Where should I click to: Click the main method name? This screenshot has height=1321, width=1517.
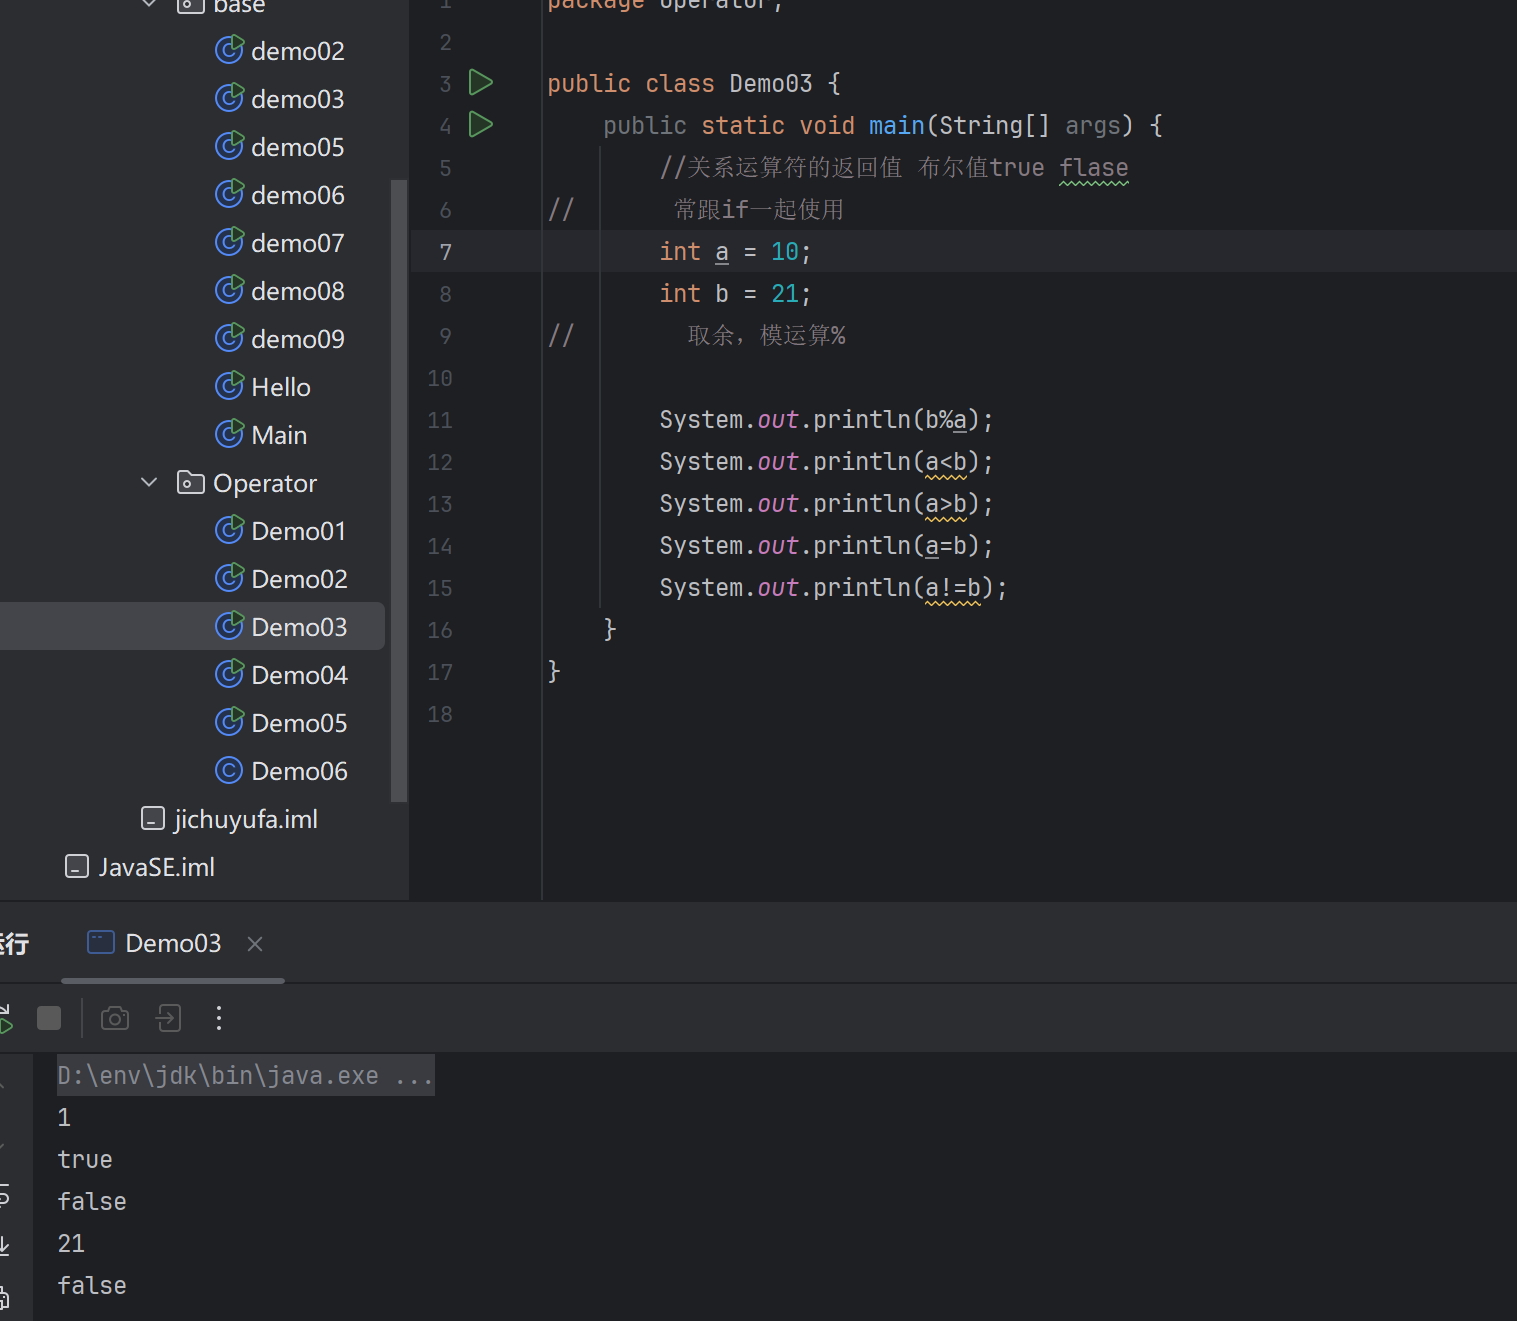pos(896,126)
